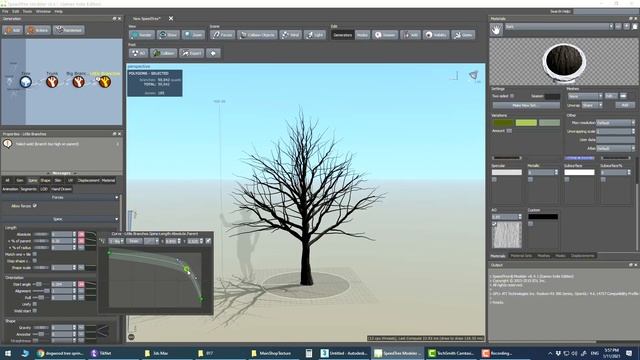Click the Render view toolbar button
This screenshot has width=640, height=360.
pyautogui.click(x=142, y=35)
